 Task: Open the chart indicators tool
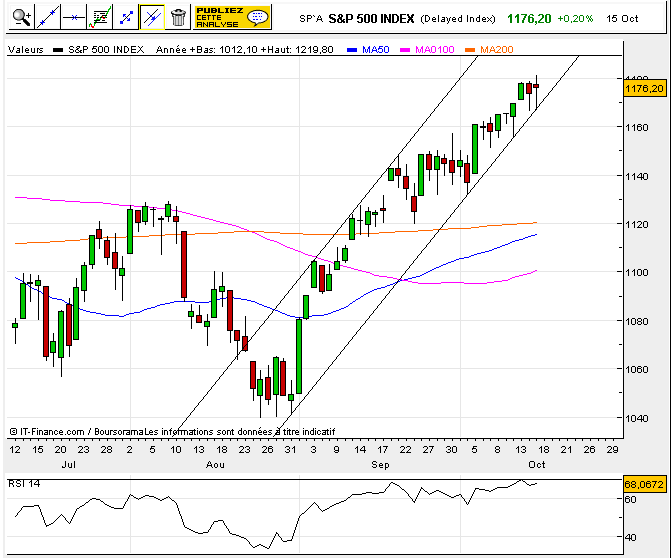(99, 17)
